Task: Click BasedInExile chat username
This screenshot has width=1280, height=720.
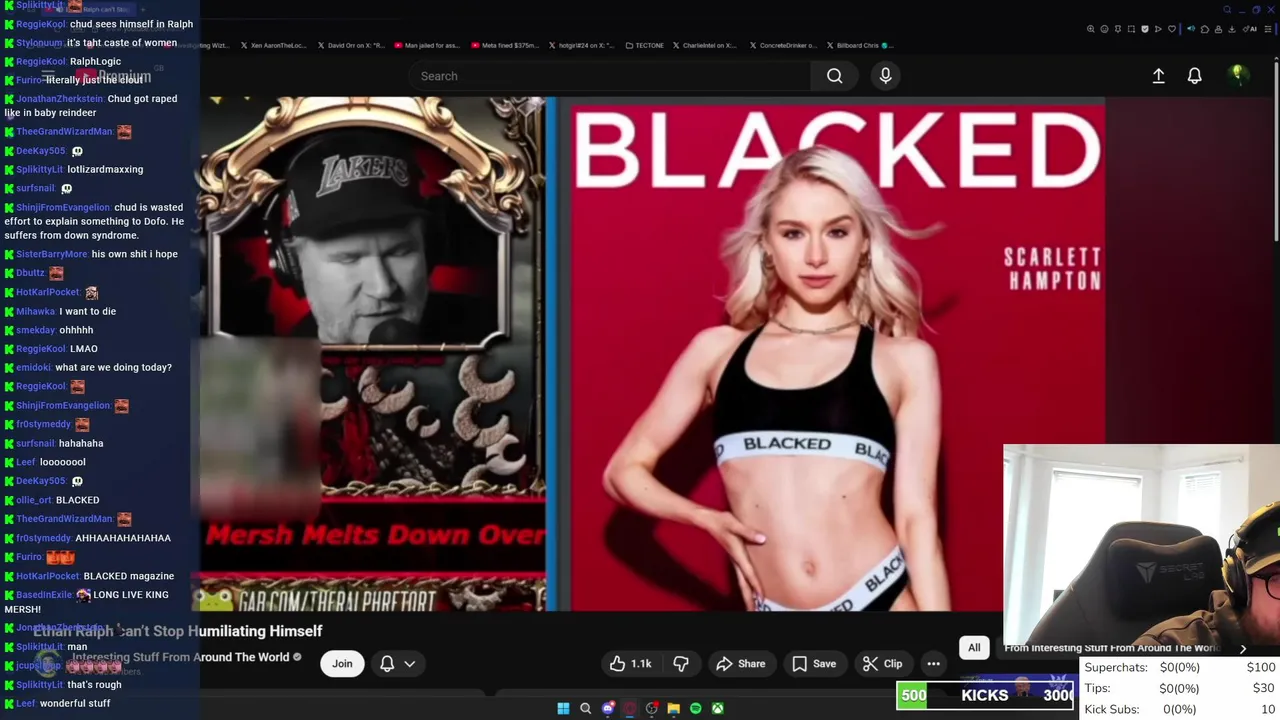Action: [x=45, y=595]
